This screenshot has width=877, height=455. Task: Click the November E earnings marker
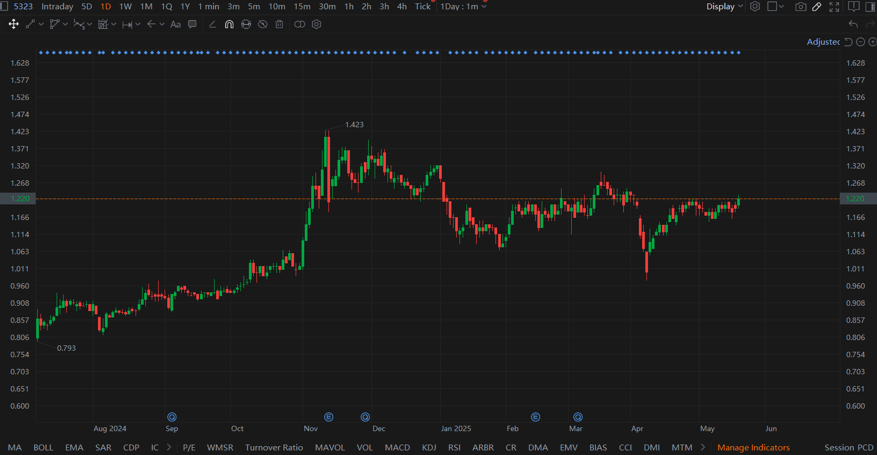click(329, 417)
